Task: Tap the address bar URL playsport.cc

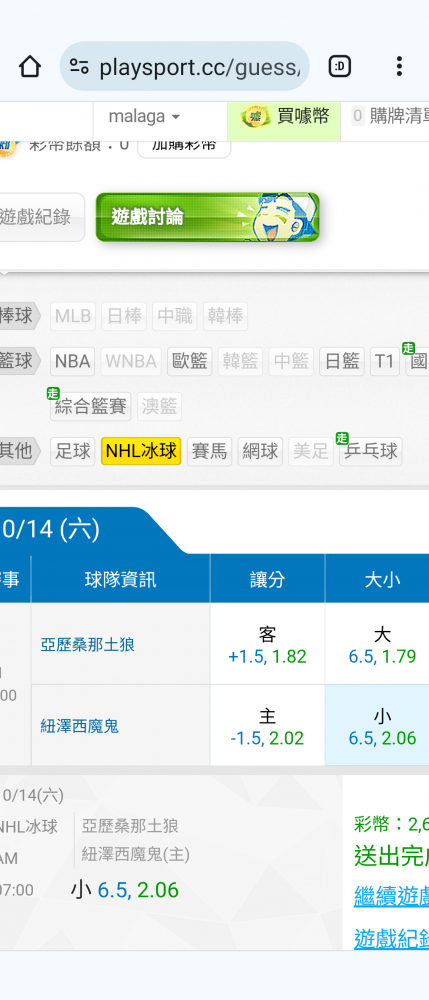Action: [x=200, y=66]
